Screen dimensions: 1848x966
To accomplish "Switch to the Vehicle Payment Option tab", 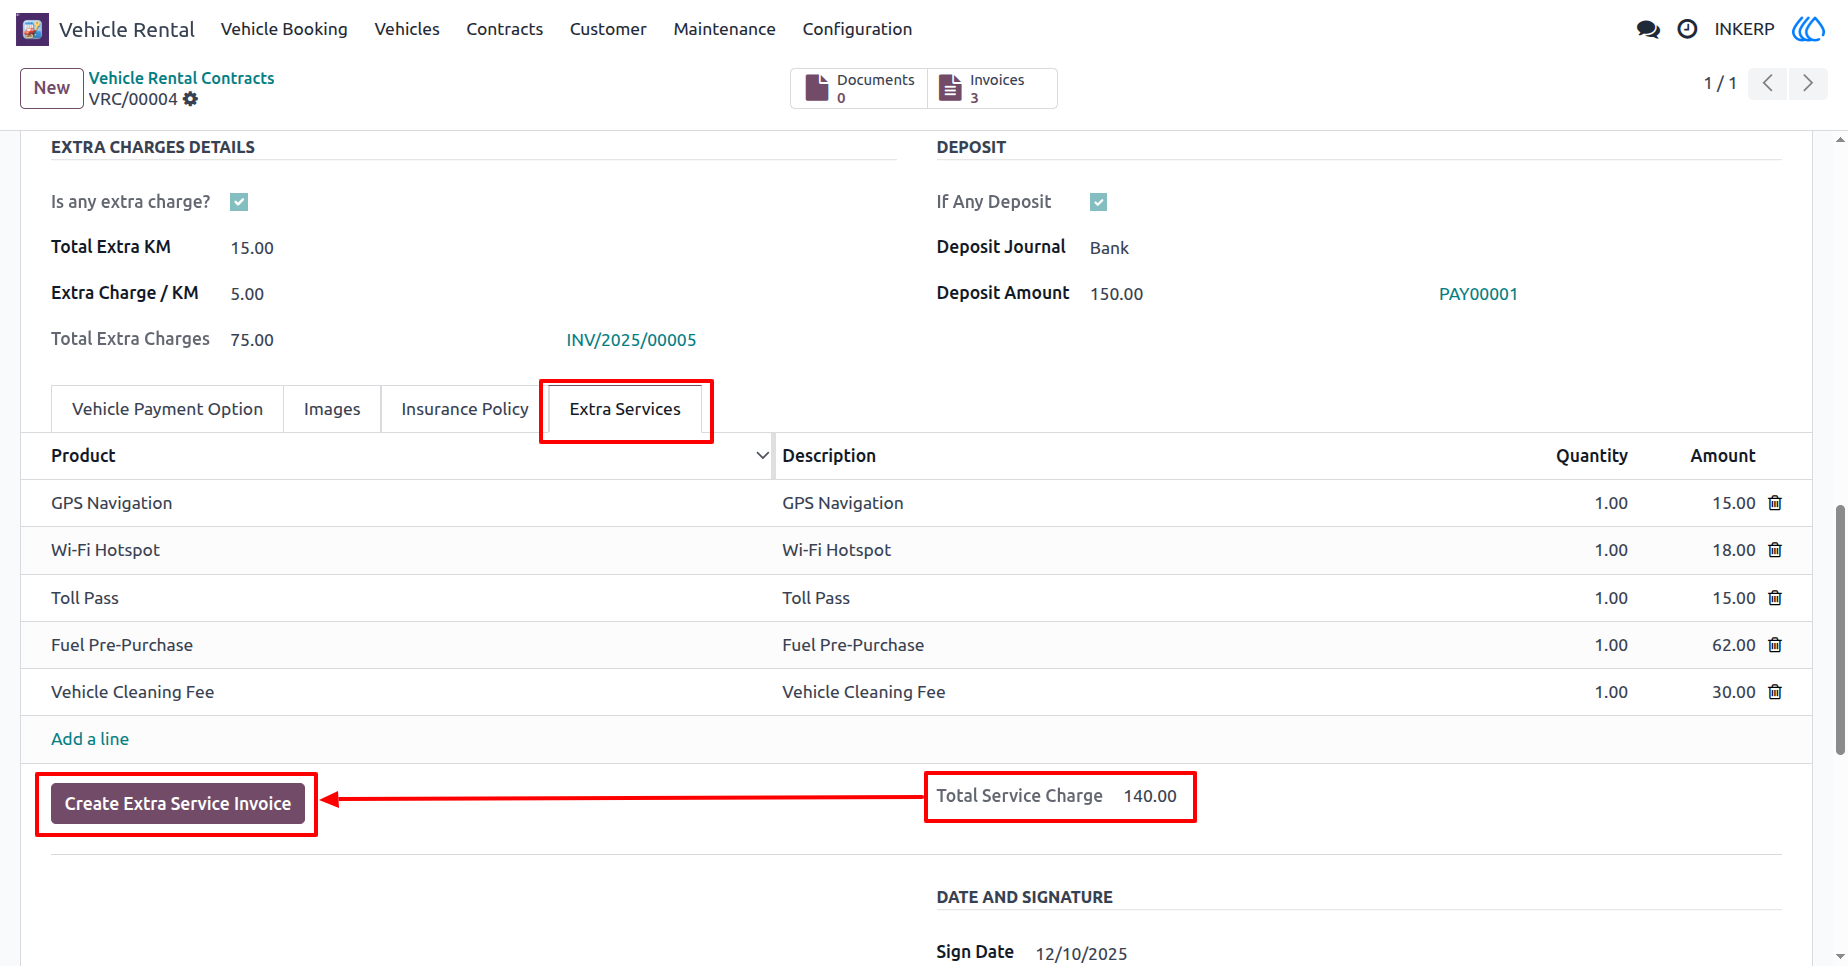I will coord(167,409).
